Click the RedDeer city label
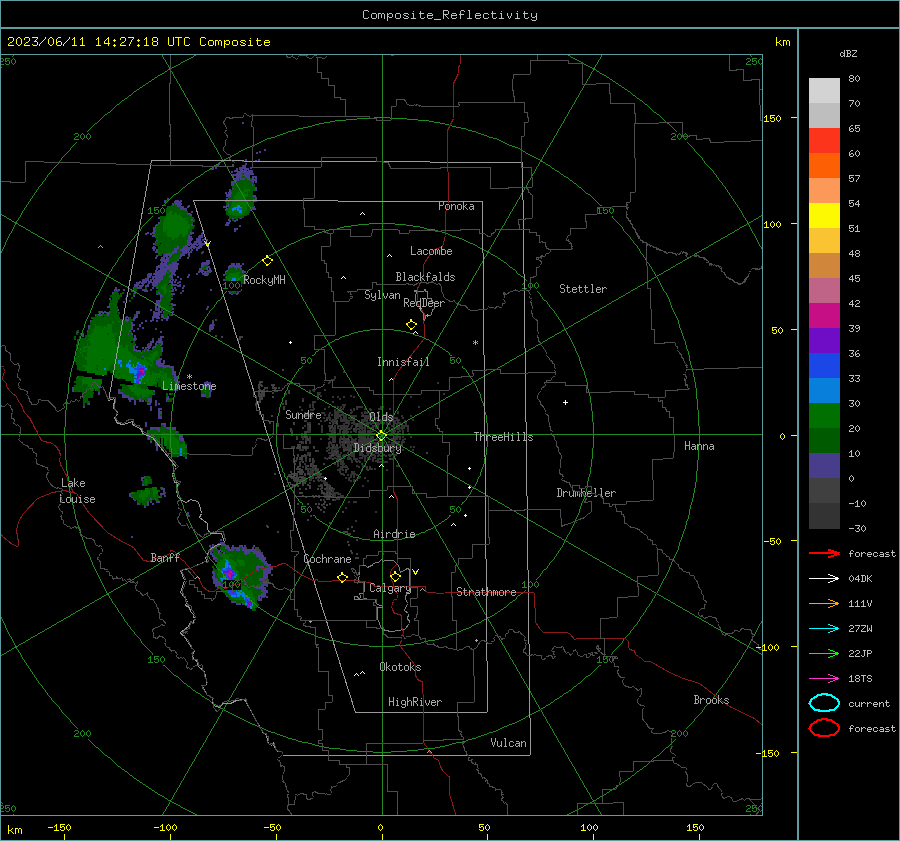The width and height of the screenshot is (900, 841). (x=424, y=303)
